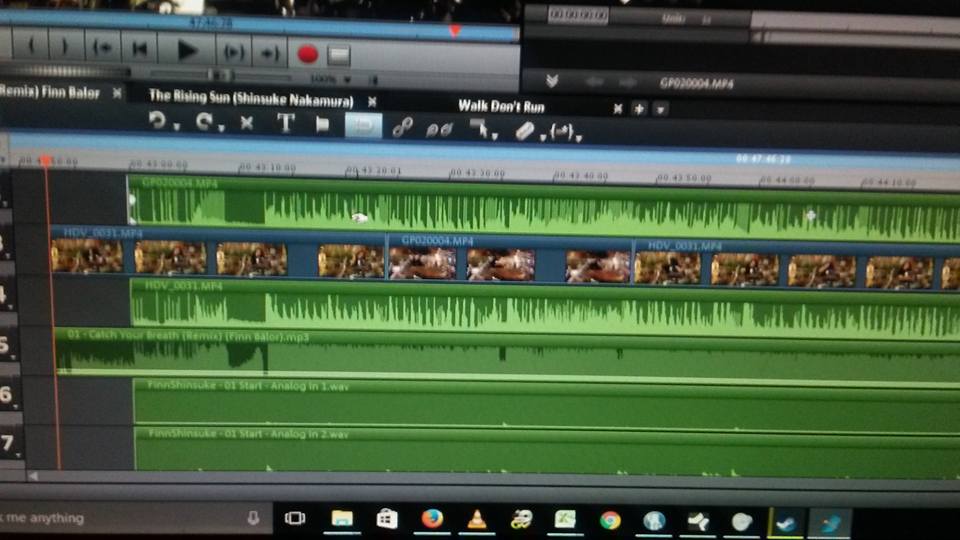
Task: Click the square button beside Record
Action: tap(338, 55)
